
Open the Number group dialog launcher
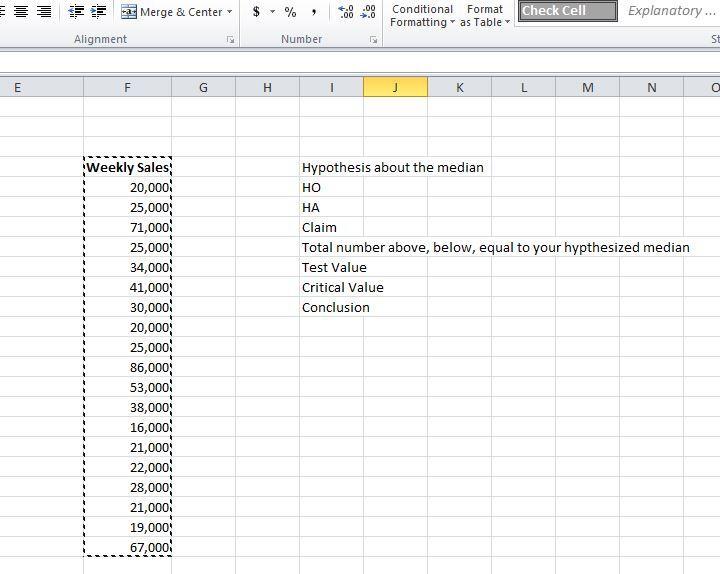[373, 40]
